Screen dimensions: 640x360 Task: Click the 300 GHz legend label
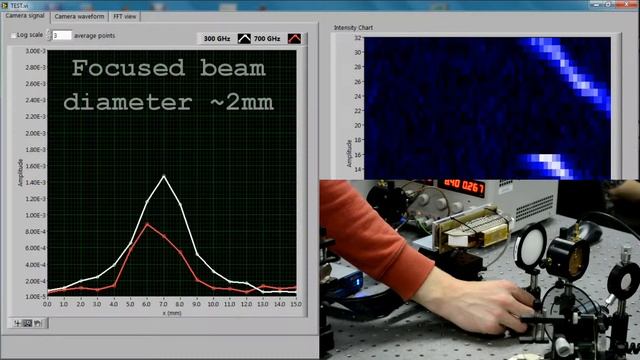(x=217, y=39)
